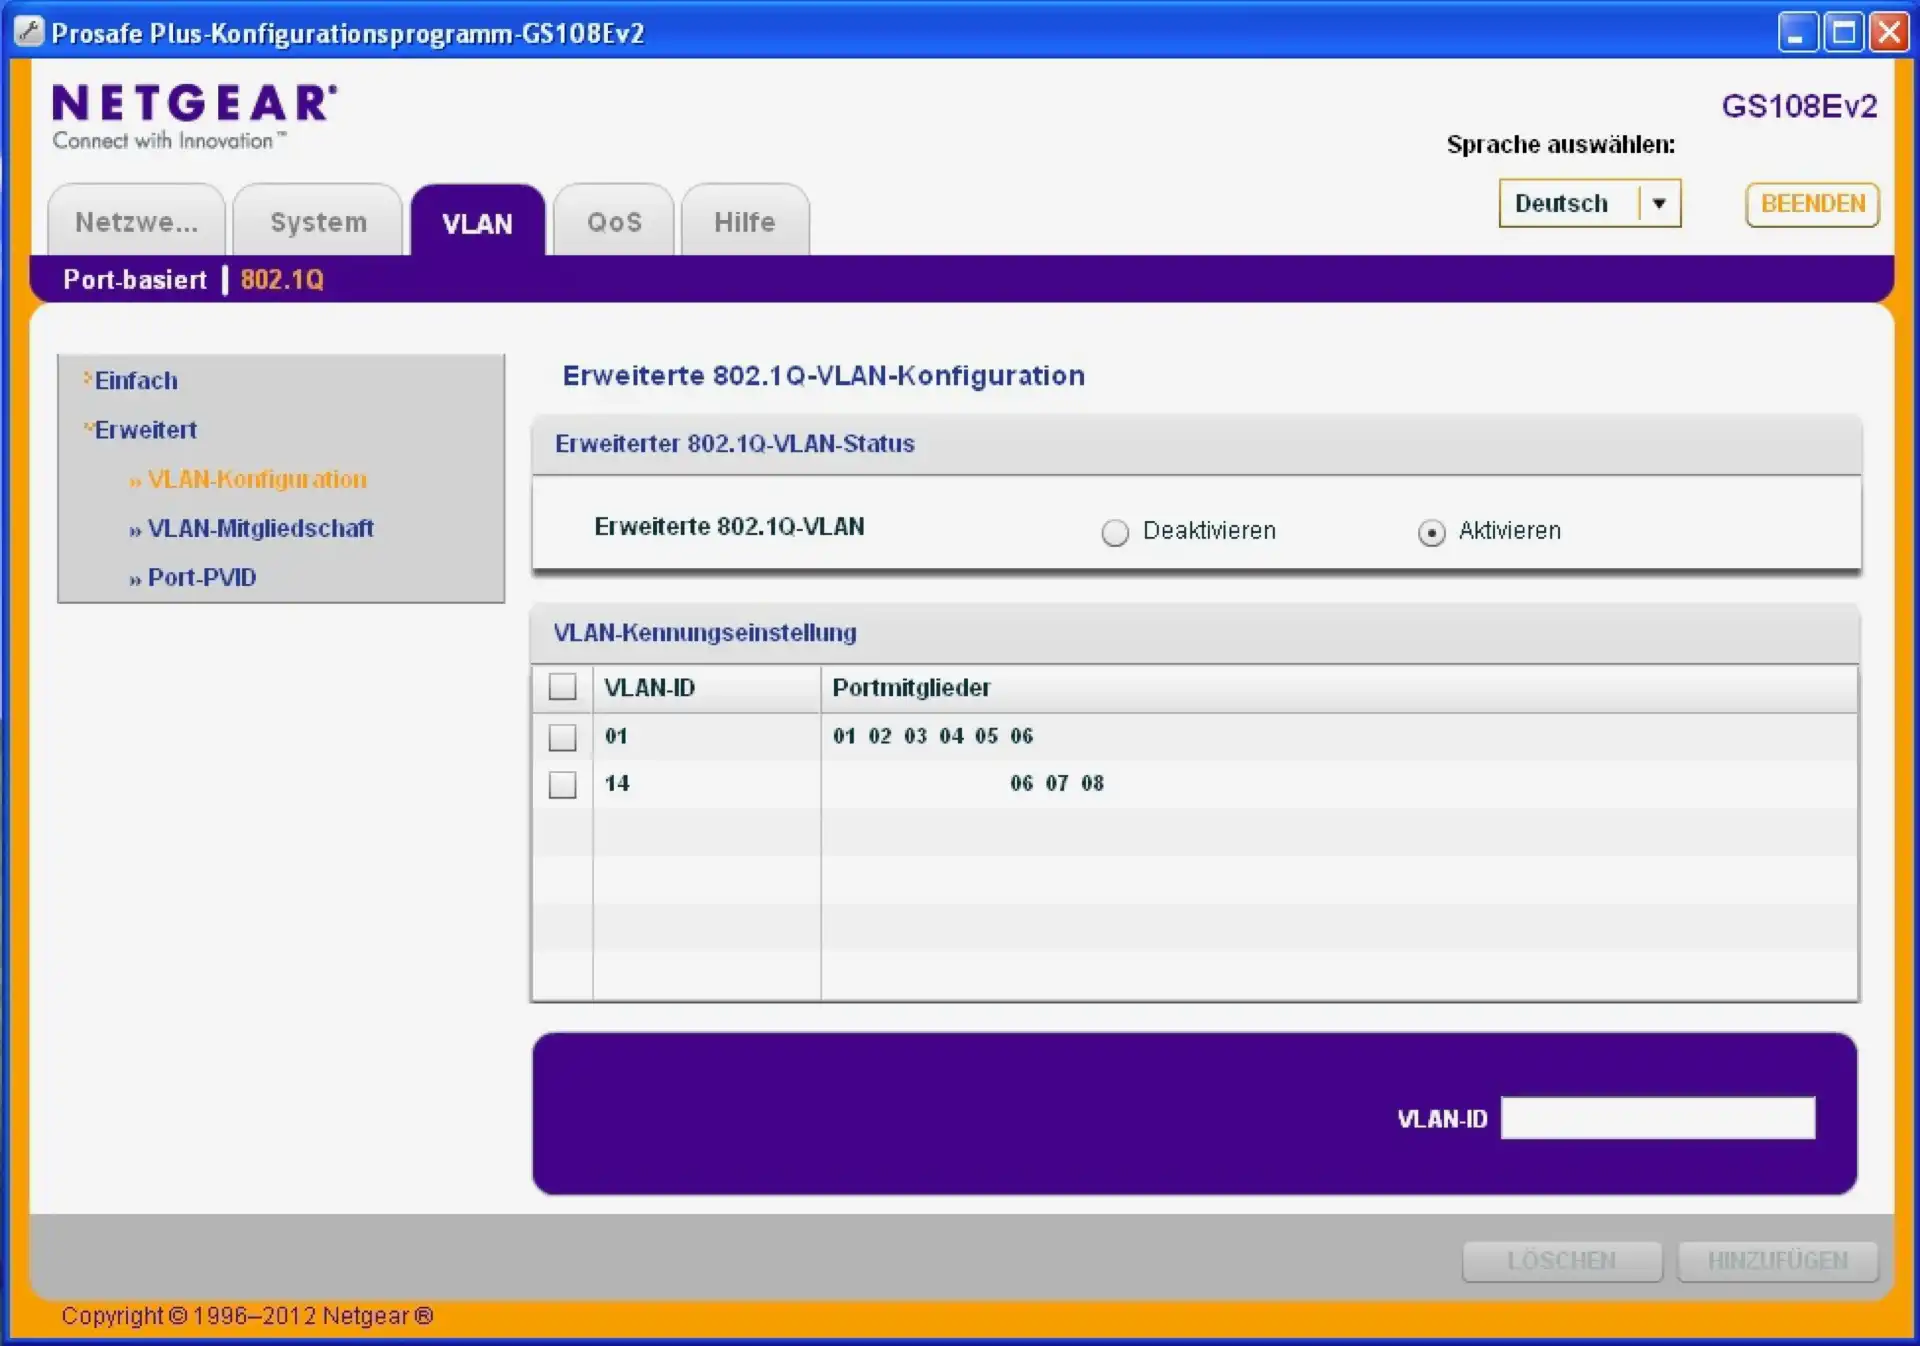Image resolution: width=1920 pixels, height=1346 pixels.
Task: Select the Deaktivieren radio button
Action: 1115,532
